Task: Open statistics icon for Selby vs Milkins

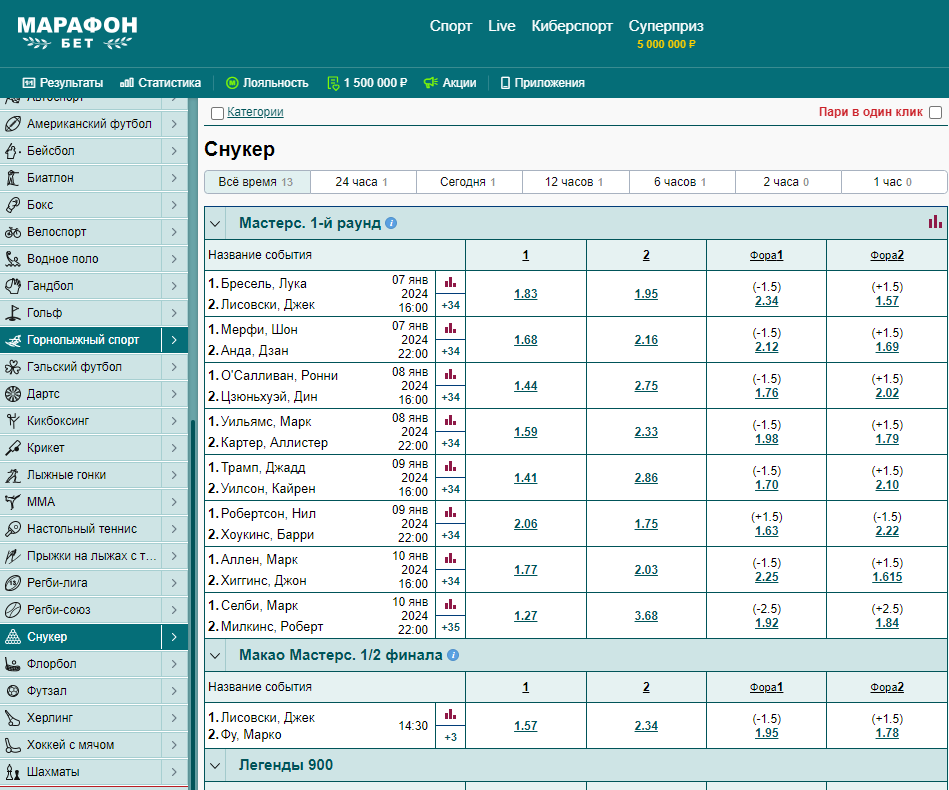Action: click(450, 605)
